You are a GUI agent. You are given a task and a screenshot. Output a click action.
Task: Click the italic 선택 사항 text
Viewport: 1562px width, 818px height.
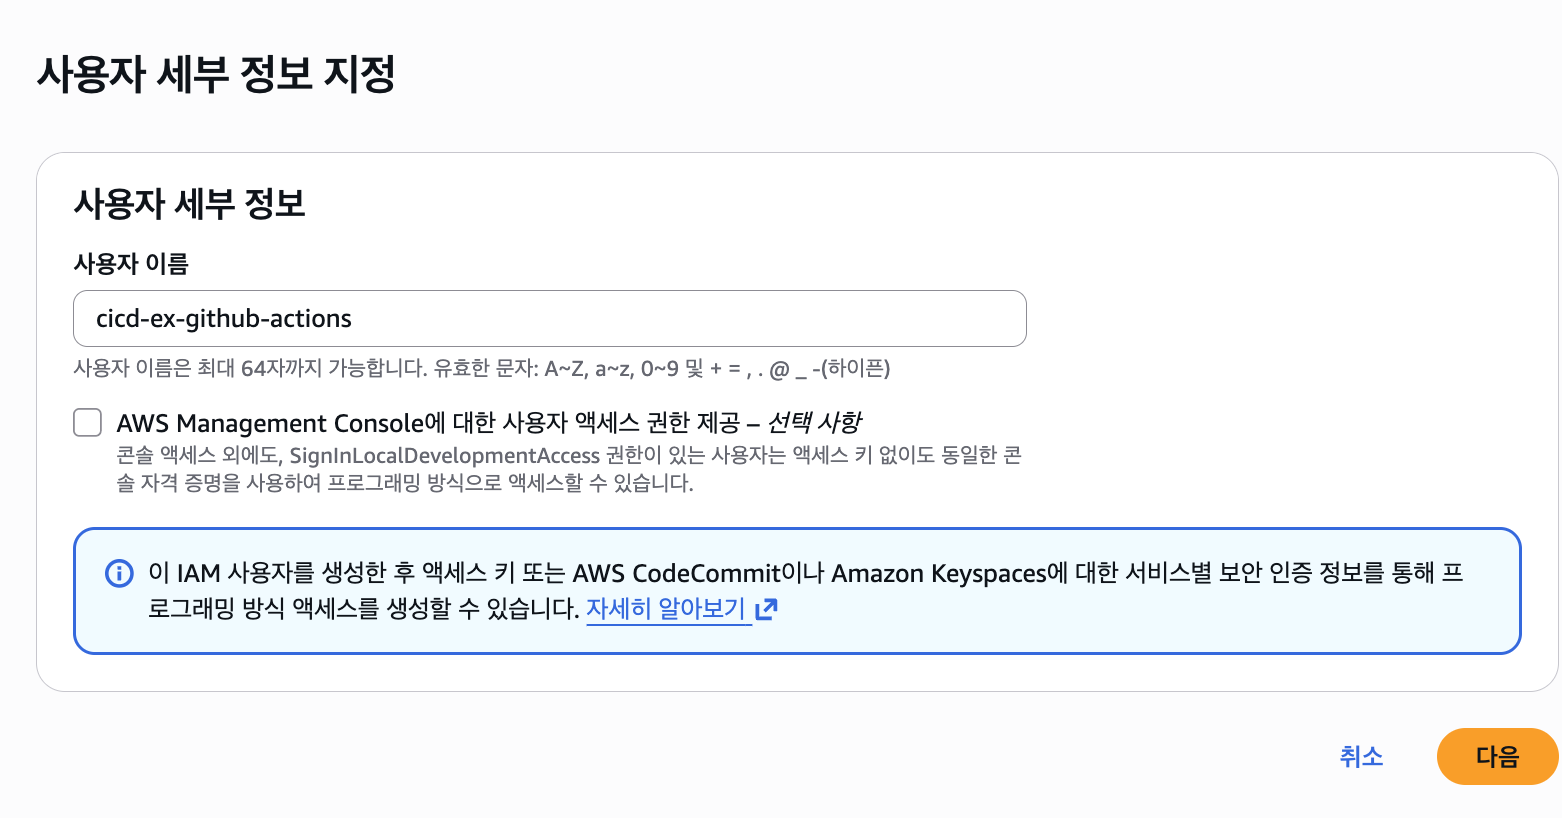[x=814, y=423]
